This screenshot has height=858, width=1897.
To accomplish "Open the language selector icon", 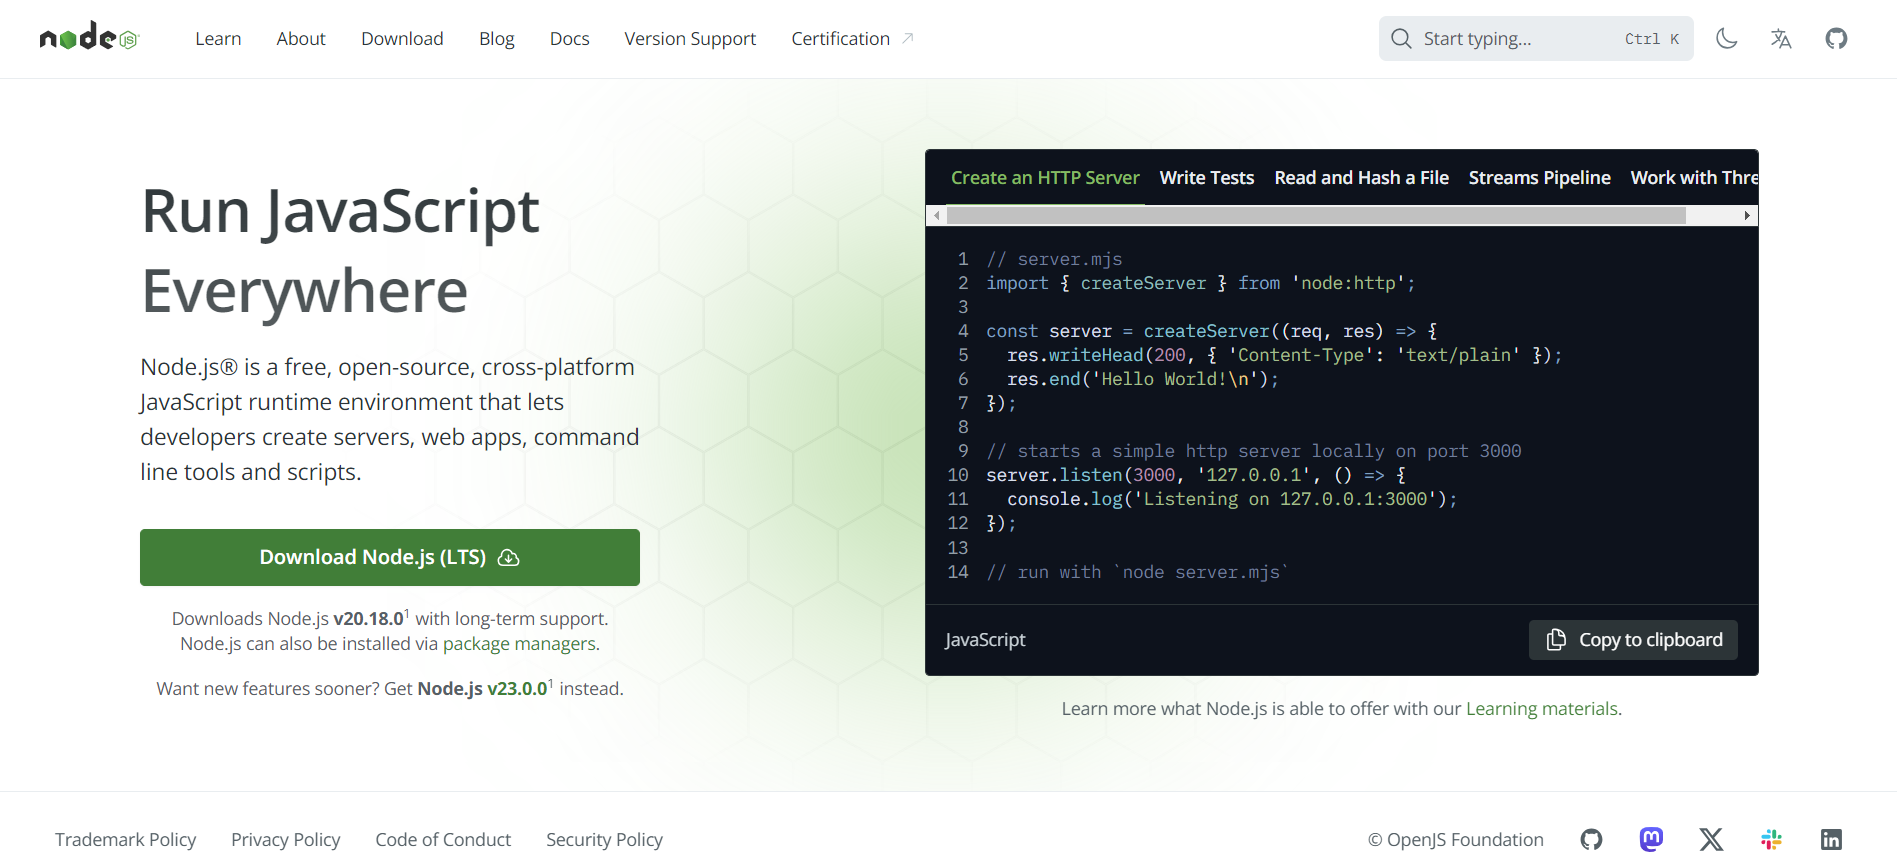I will point(1781,38).
